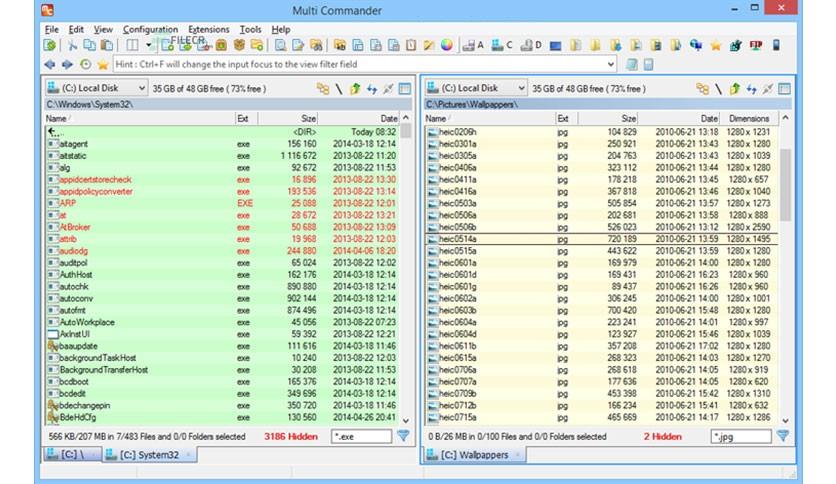This screenshot has width=836, height=484.
Task: Select heic0715a in right panel
Action: (601, 417)
